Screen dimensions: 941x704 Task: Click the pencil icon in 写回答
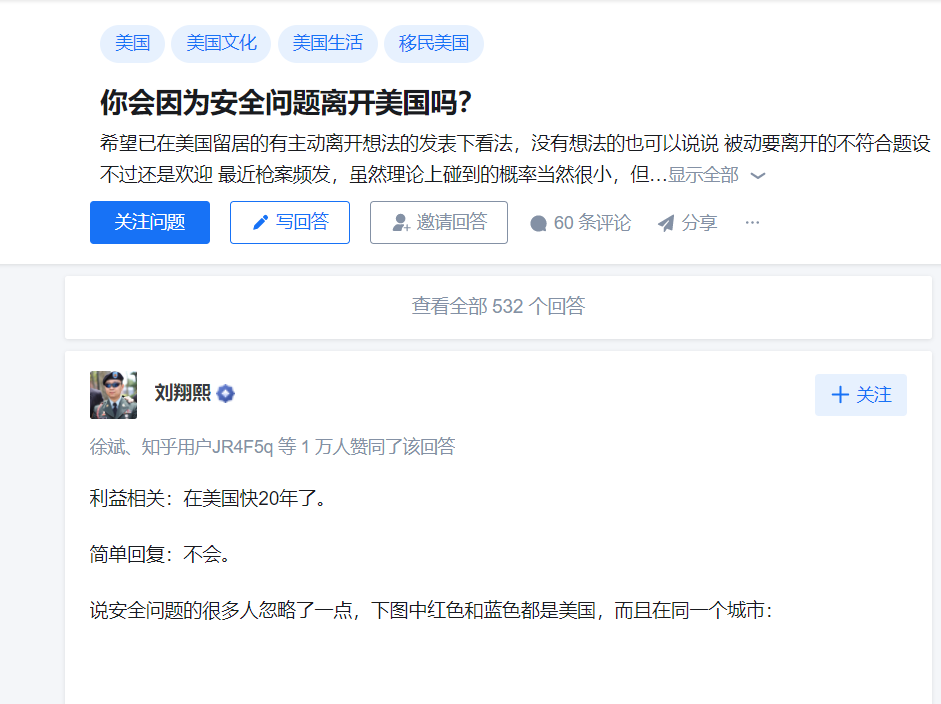[260, 223]
